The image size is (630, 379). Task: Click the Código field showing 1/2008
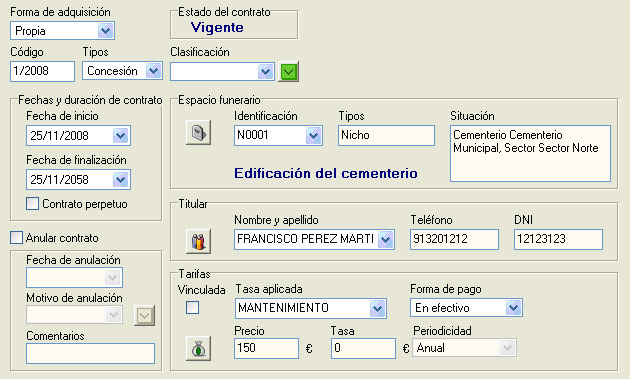(x=42, y=71)
